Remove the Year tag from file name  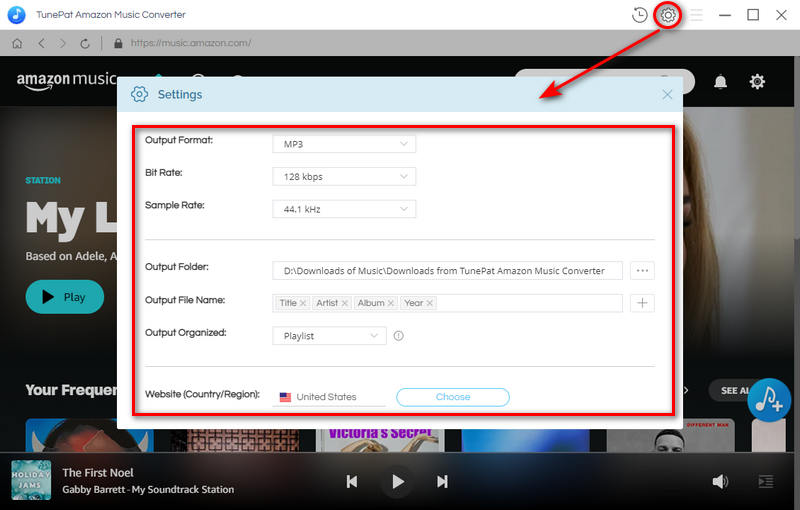pyautogui.click(x=430, y=303)
